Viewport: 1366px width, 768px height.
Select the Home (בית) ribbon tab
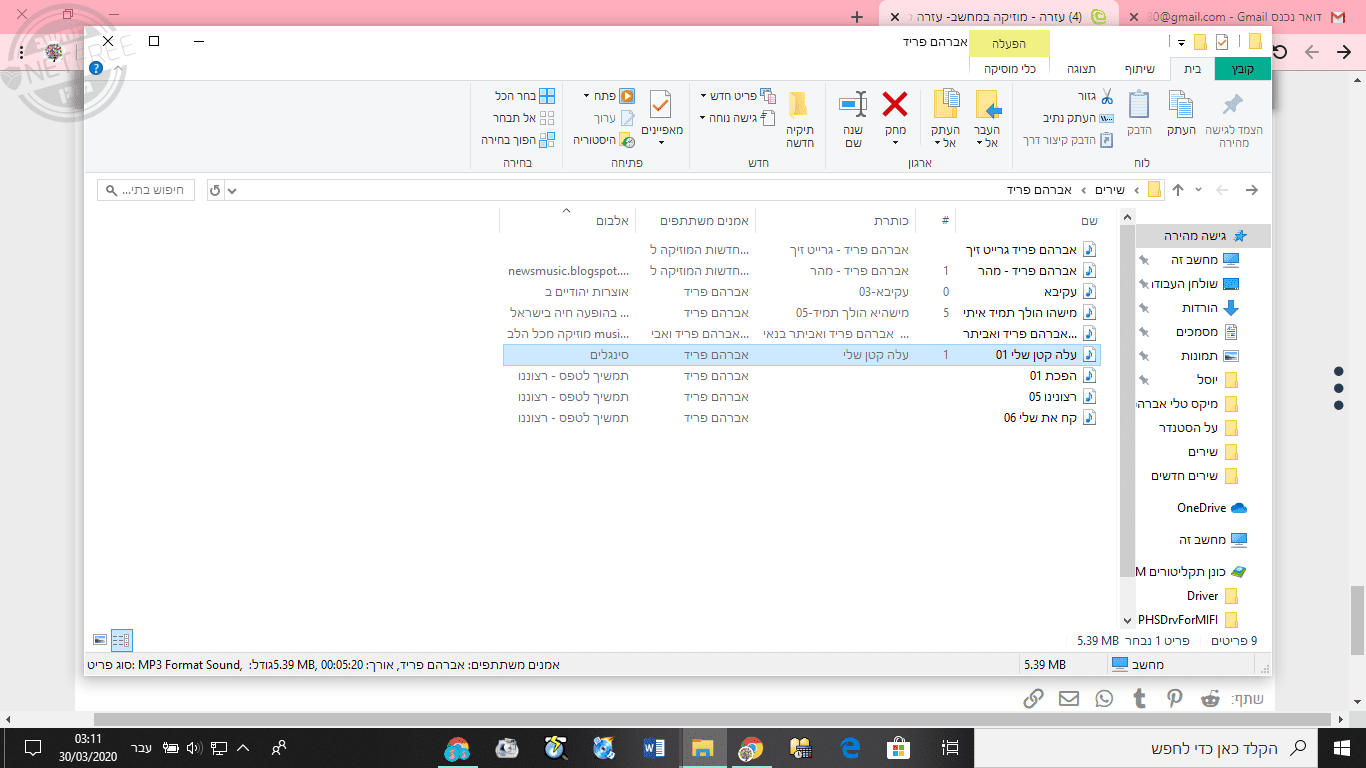pyautogui.click(x=1192, y=68)
